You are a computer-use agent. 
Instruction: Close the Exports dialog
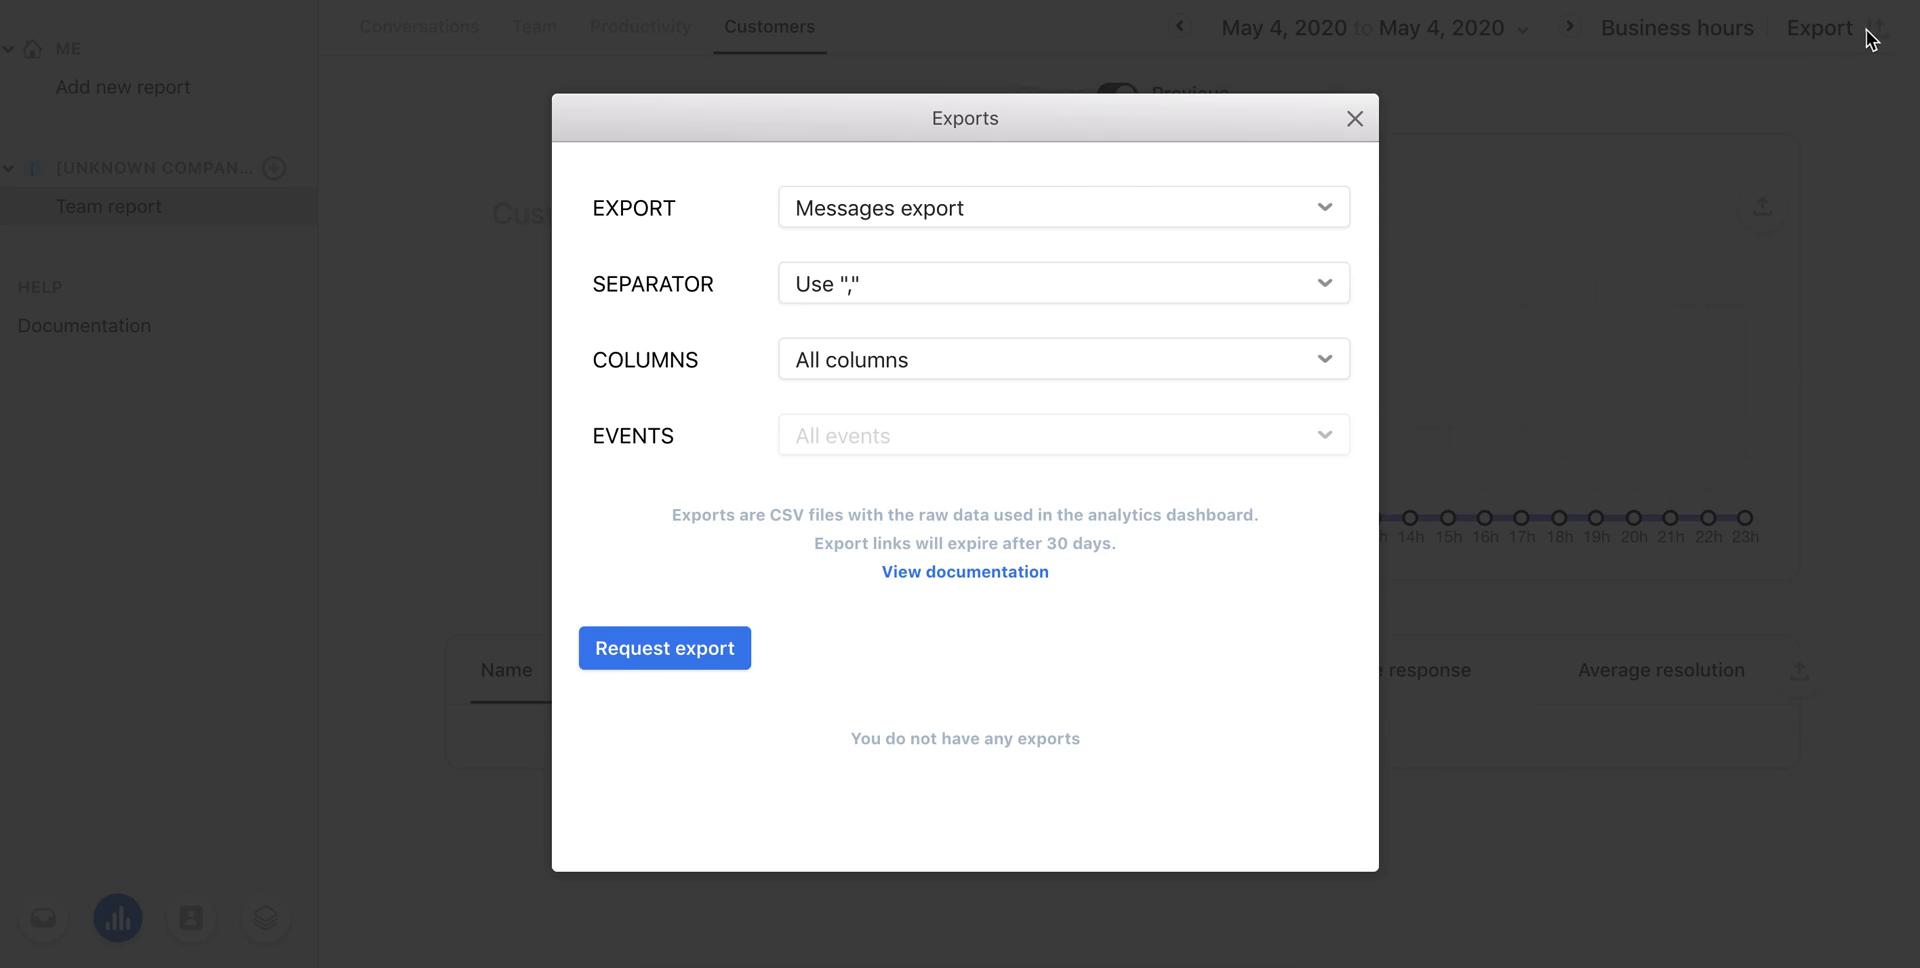coord(1355,119)
